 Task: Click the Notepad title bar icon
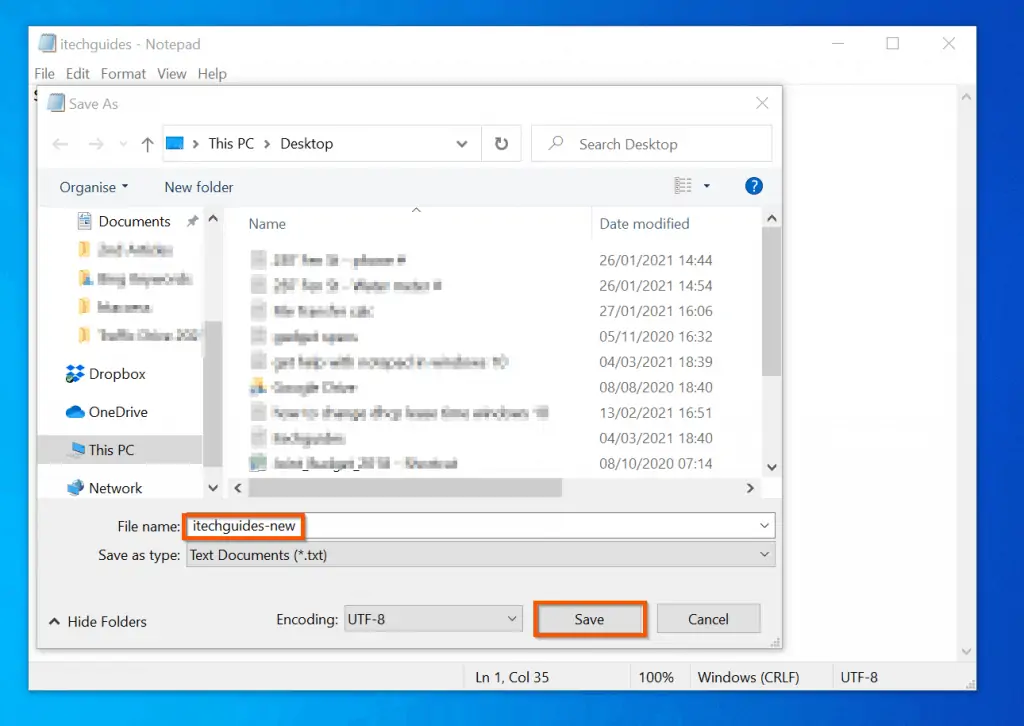point(47,44)
